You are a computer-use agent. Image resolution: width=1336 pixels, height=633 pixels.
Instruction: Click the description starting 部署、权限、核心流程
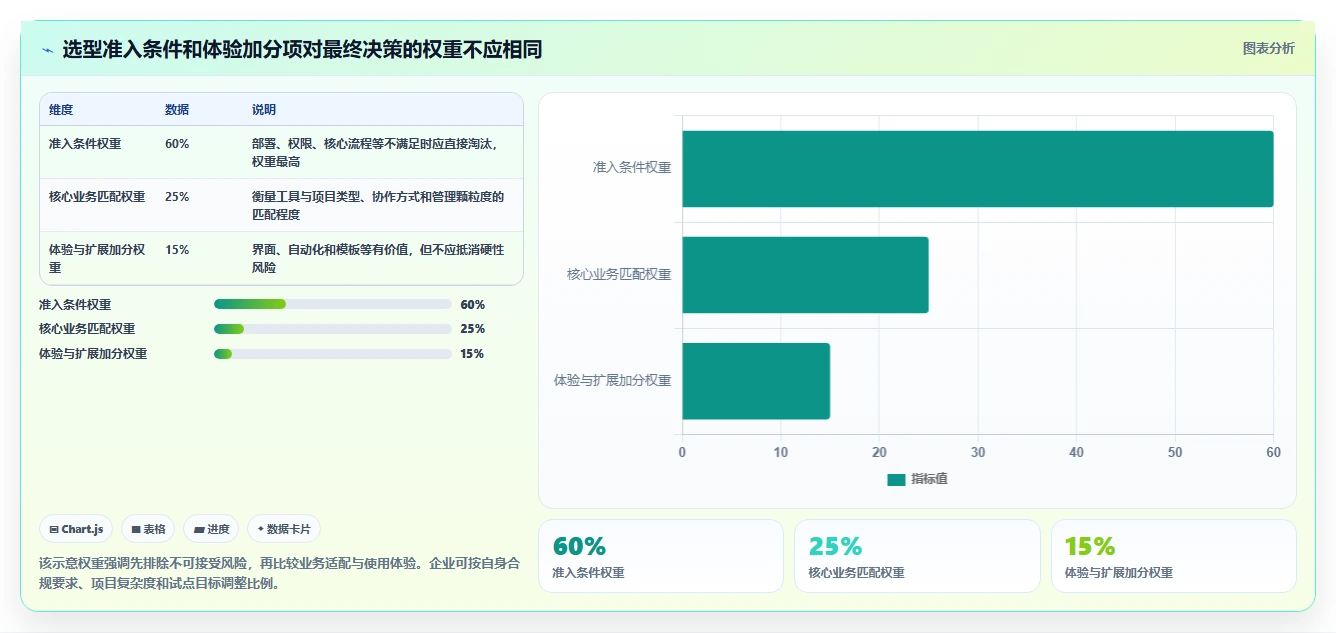pos(375,153)
